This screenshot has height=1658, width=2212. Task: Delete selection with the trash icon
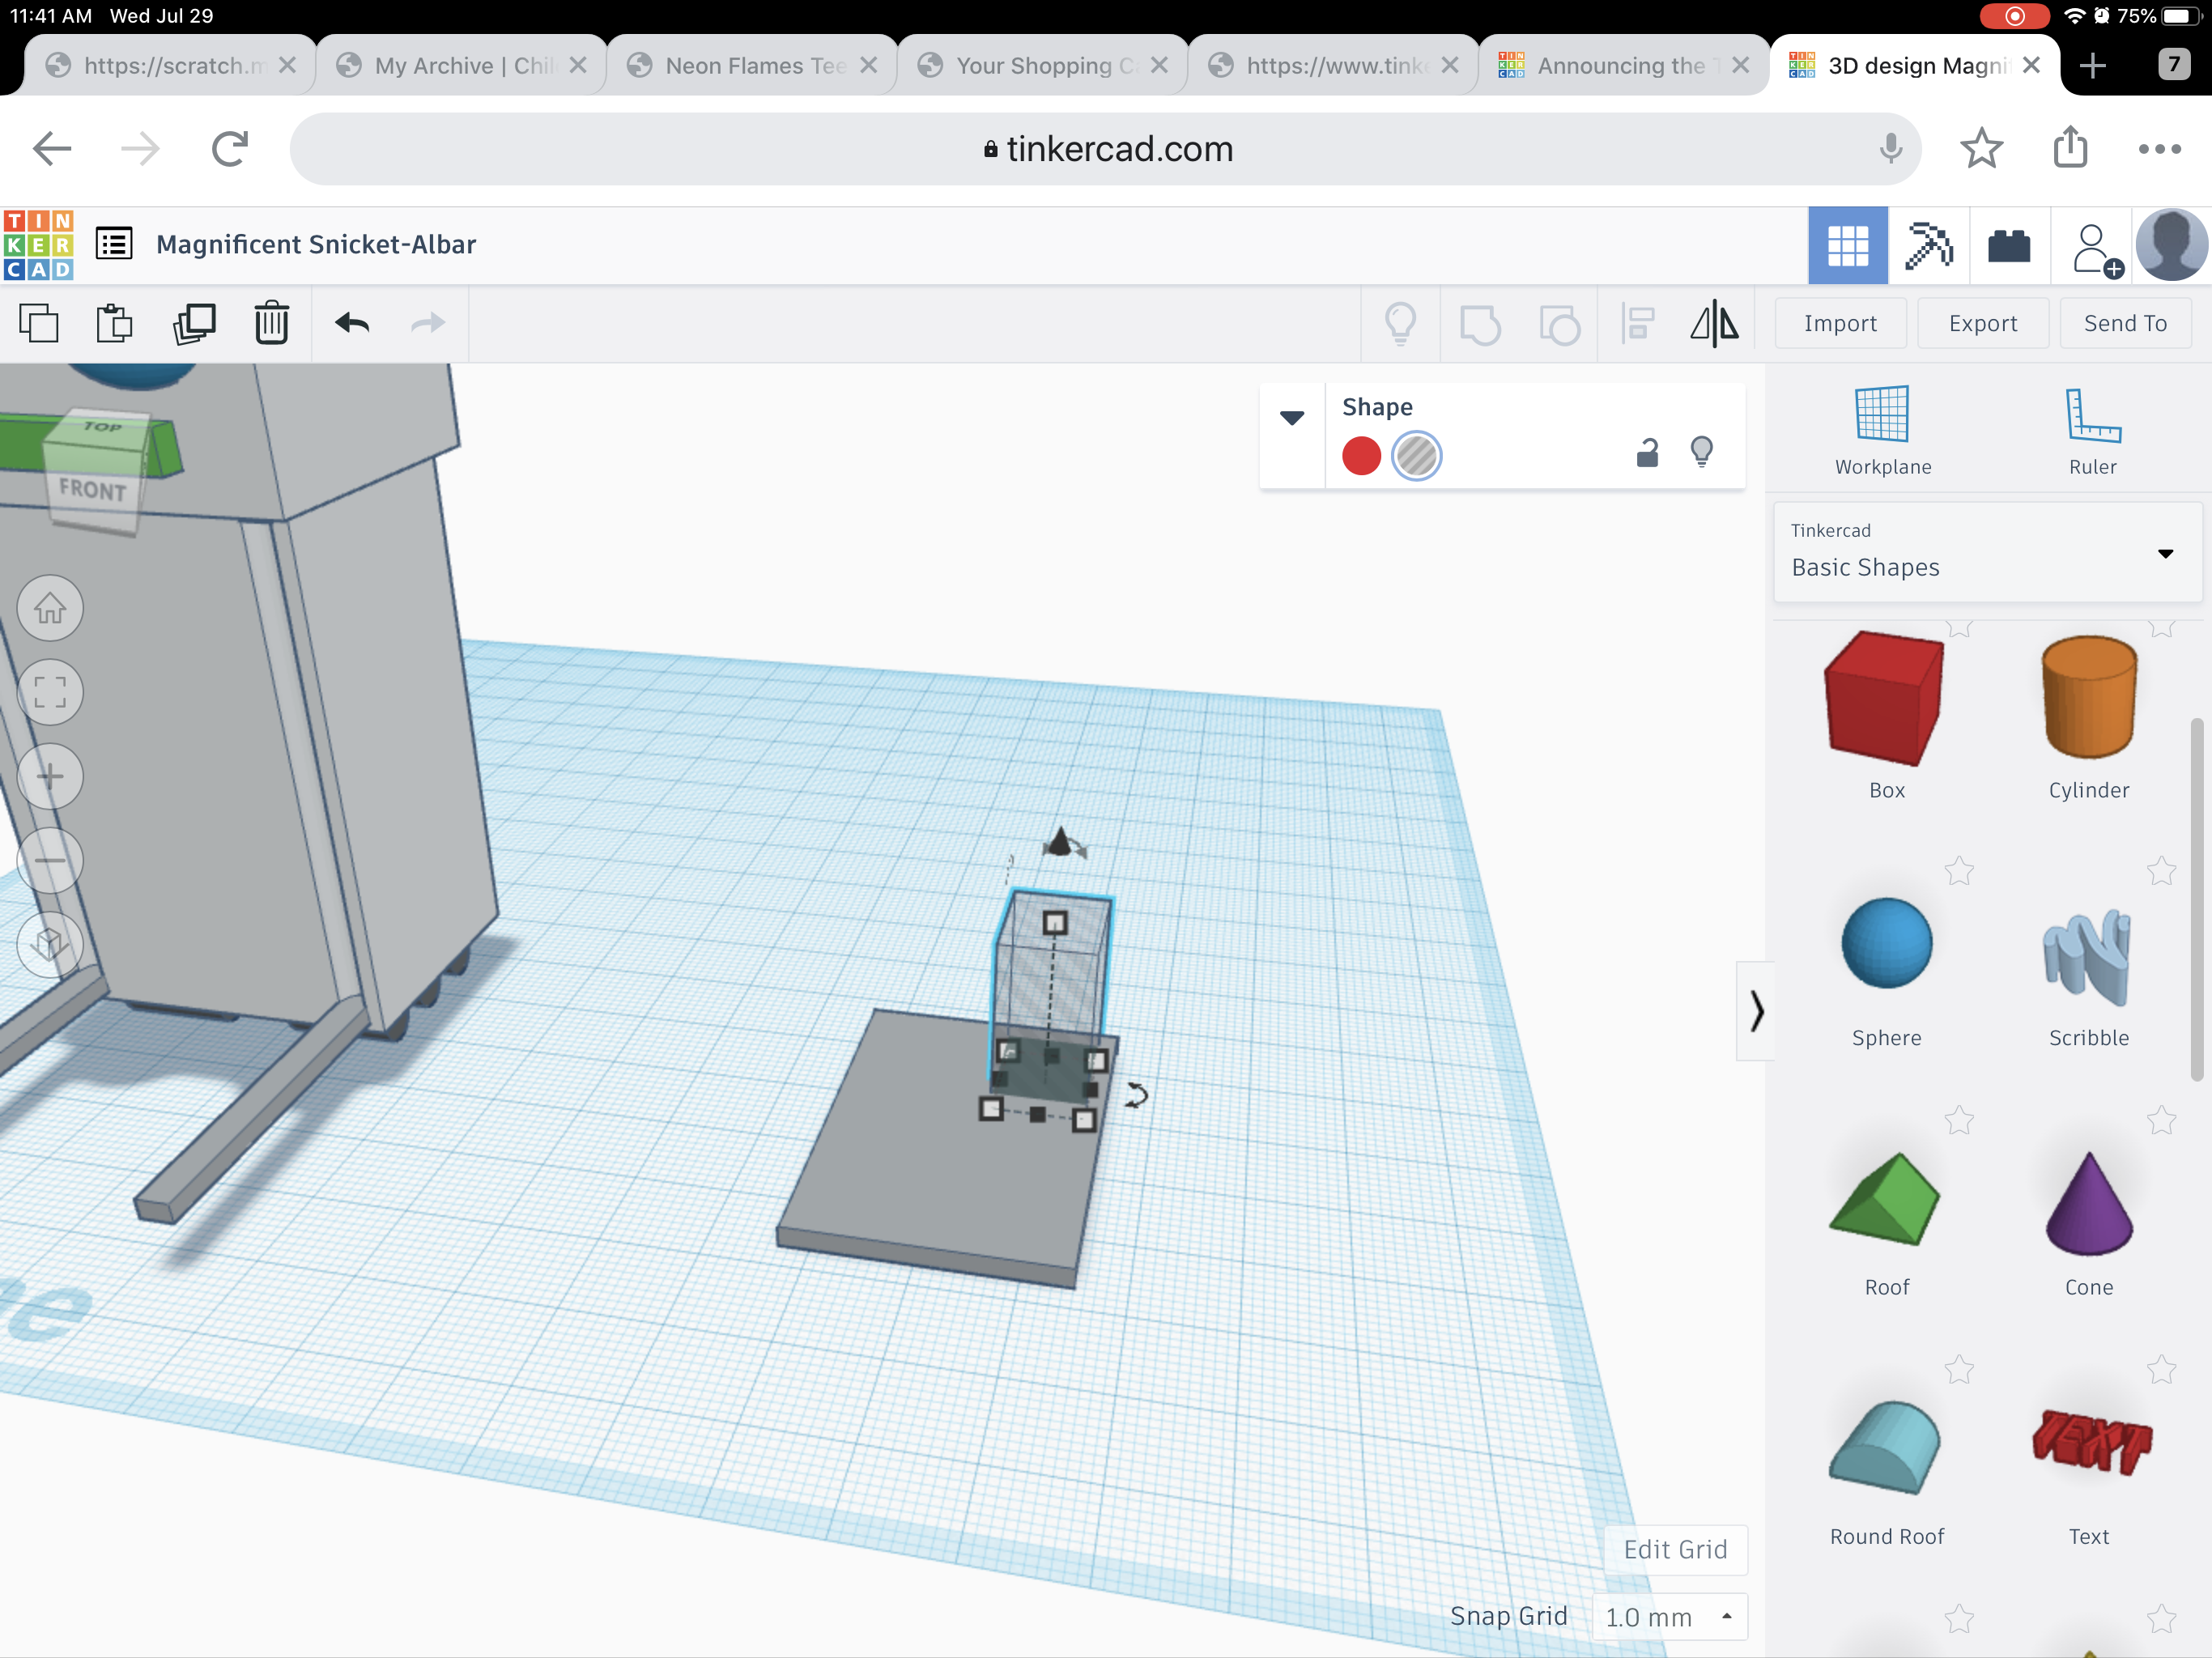271,324
